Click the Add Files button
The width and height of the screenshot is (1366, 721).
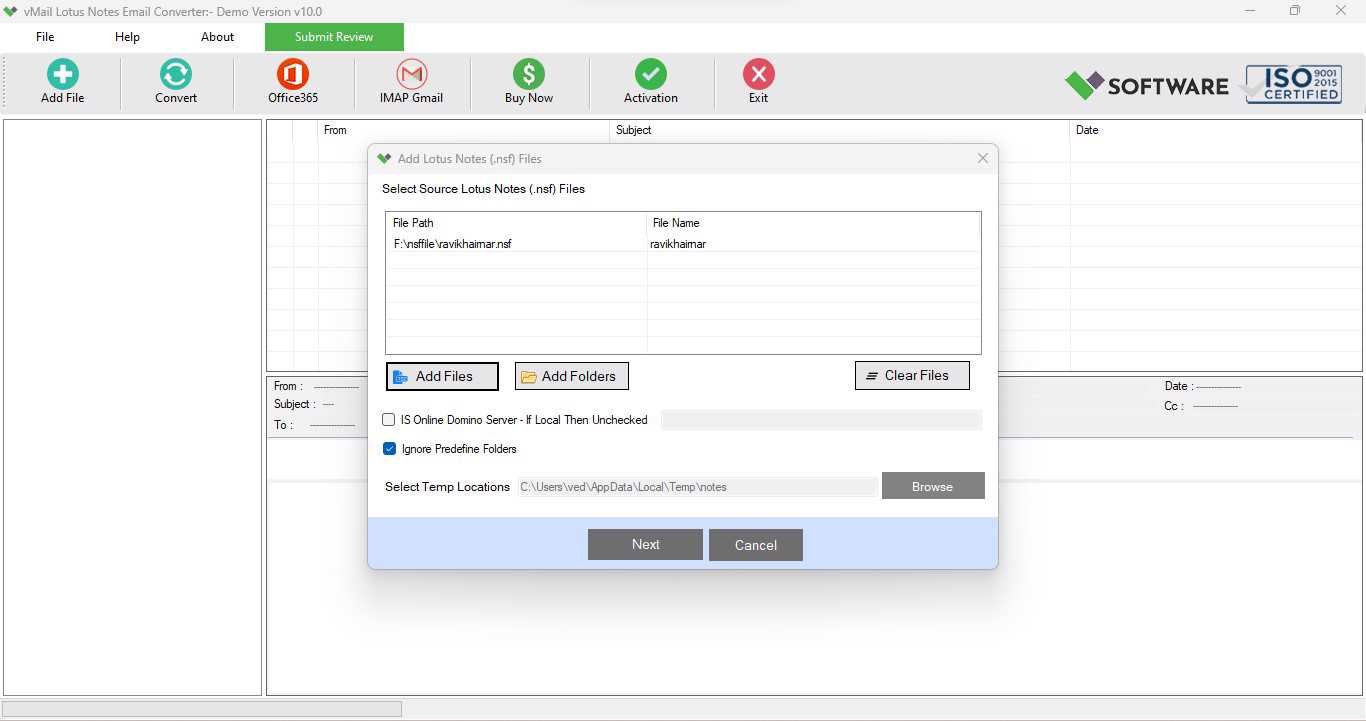tap(442, 376)
